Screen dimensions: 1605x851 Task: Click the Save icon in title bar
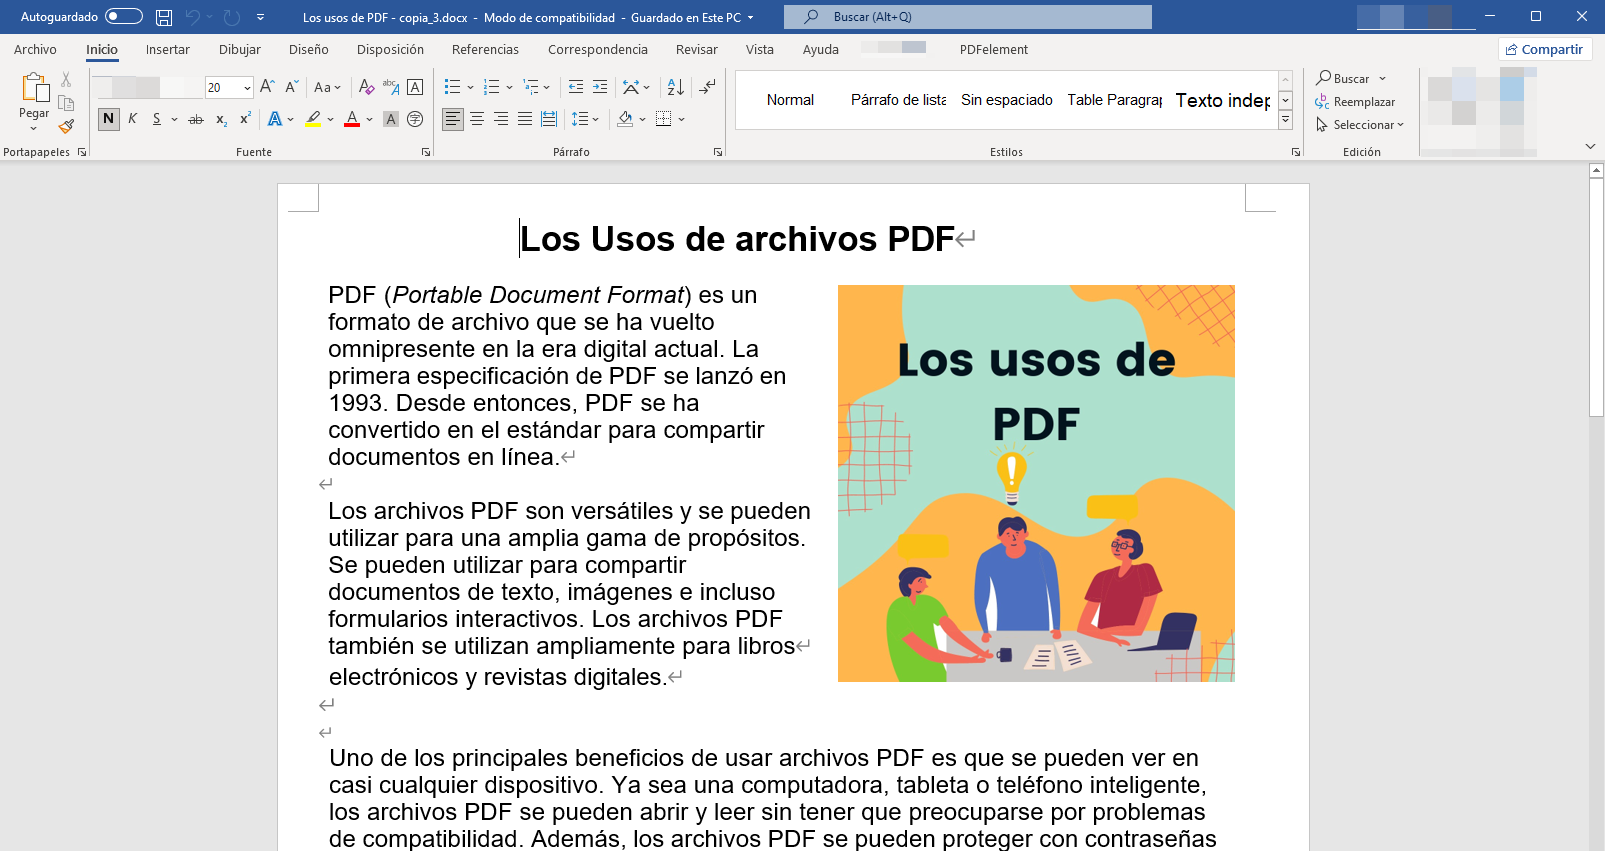pos(164,17)
